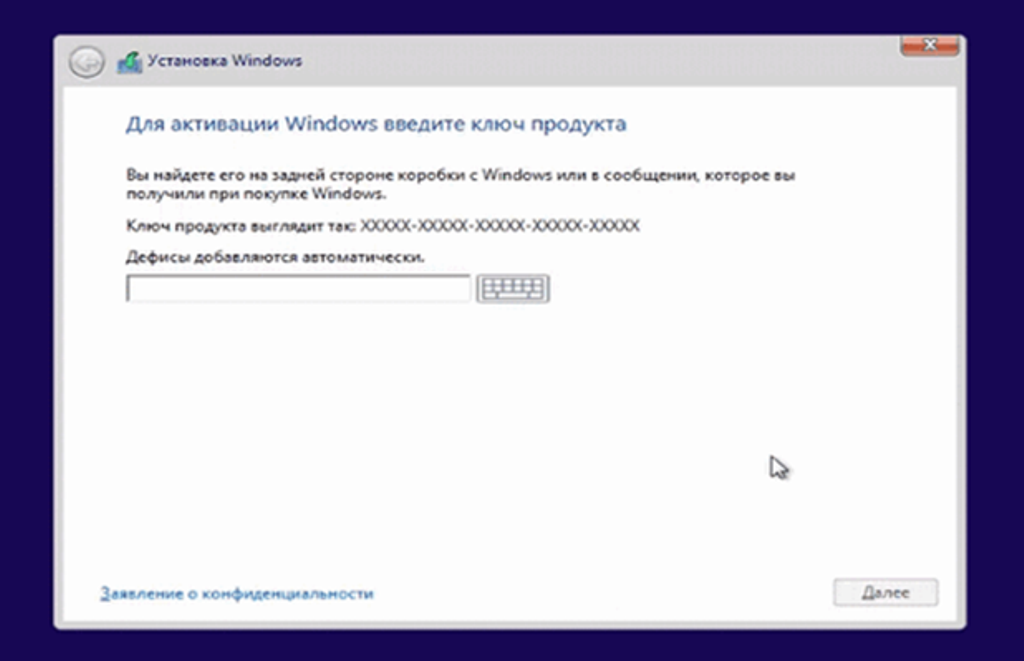Click heading Для активации Windows введите ключ продукта
The height and width of the screenshot is (661, 1024).
pos(375,124)
